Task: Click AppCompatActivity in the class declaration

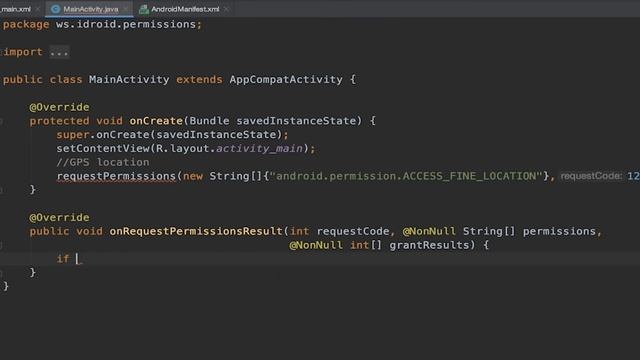Action: pos(286,80)
